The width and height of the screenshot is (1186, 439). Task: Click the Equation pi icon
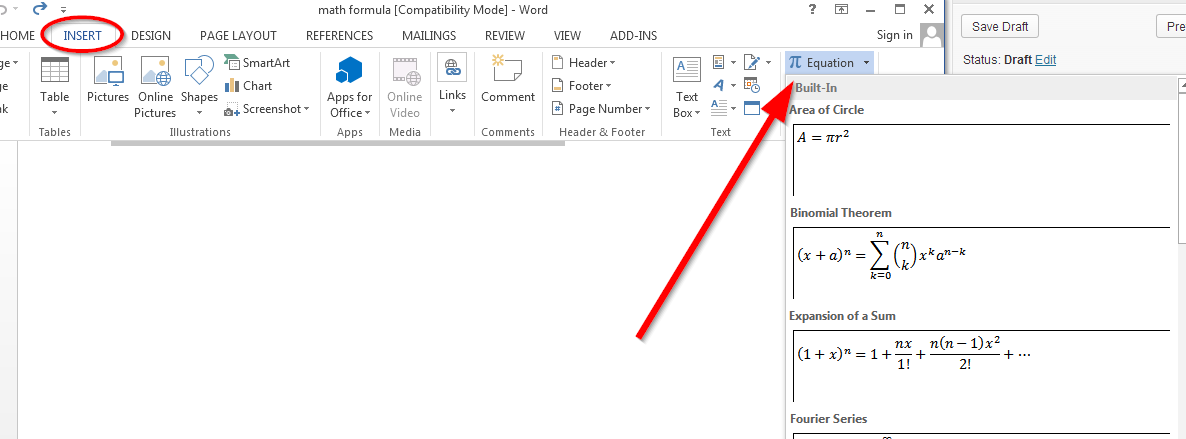[x=795, y=63]
